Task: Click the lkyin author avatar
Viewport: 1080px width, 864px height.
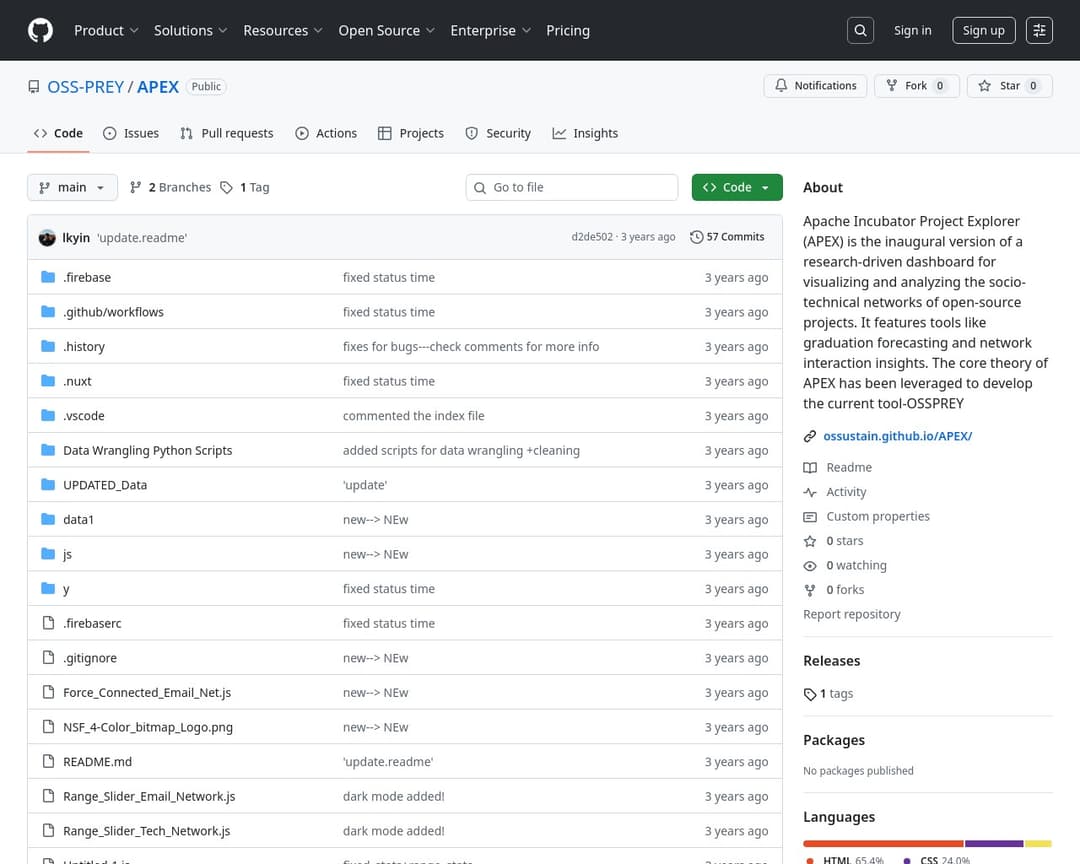Action: coord(47,237)
